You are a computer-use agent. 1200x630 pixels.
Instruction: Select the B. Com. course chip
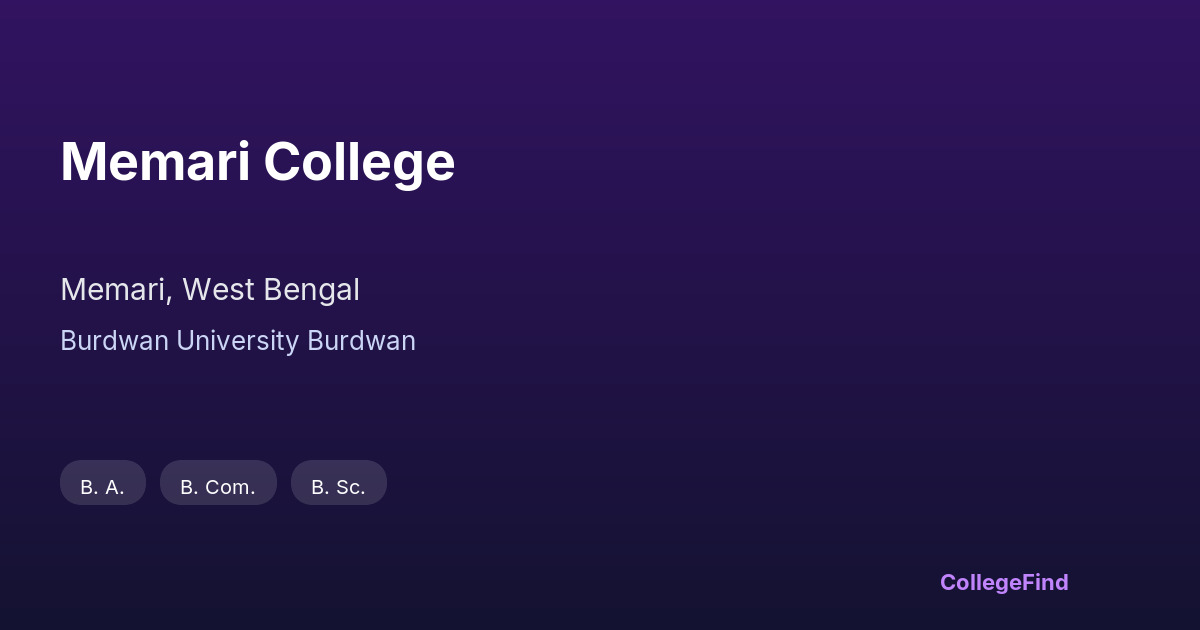[218, 484]
